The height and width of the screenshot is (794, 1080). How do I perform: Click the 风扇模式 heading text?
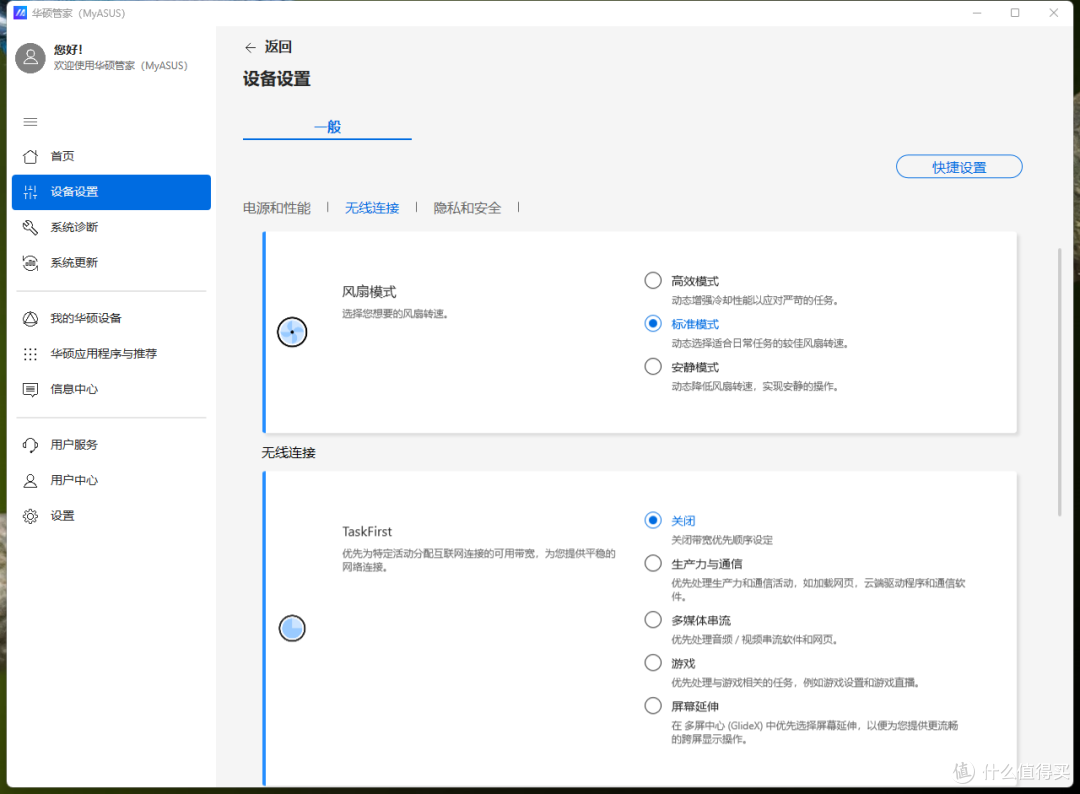pyautogui.click(x=369, y=292)
